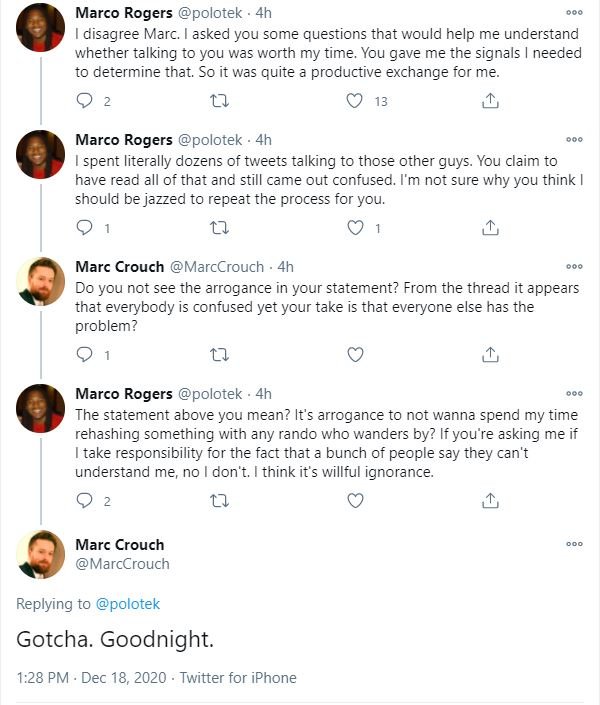Image resolution: width=600 pixels, height=705 pixels.
Task: Retweet the 'dozens of tweets' tweet
Action: click(x=219, y=228)
